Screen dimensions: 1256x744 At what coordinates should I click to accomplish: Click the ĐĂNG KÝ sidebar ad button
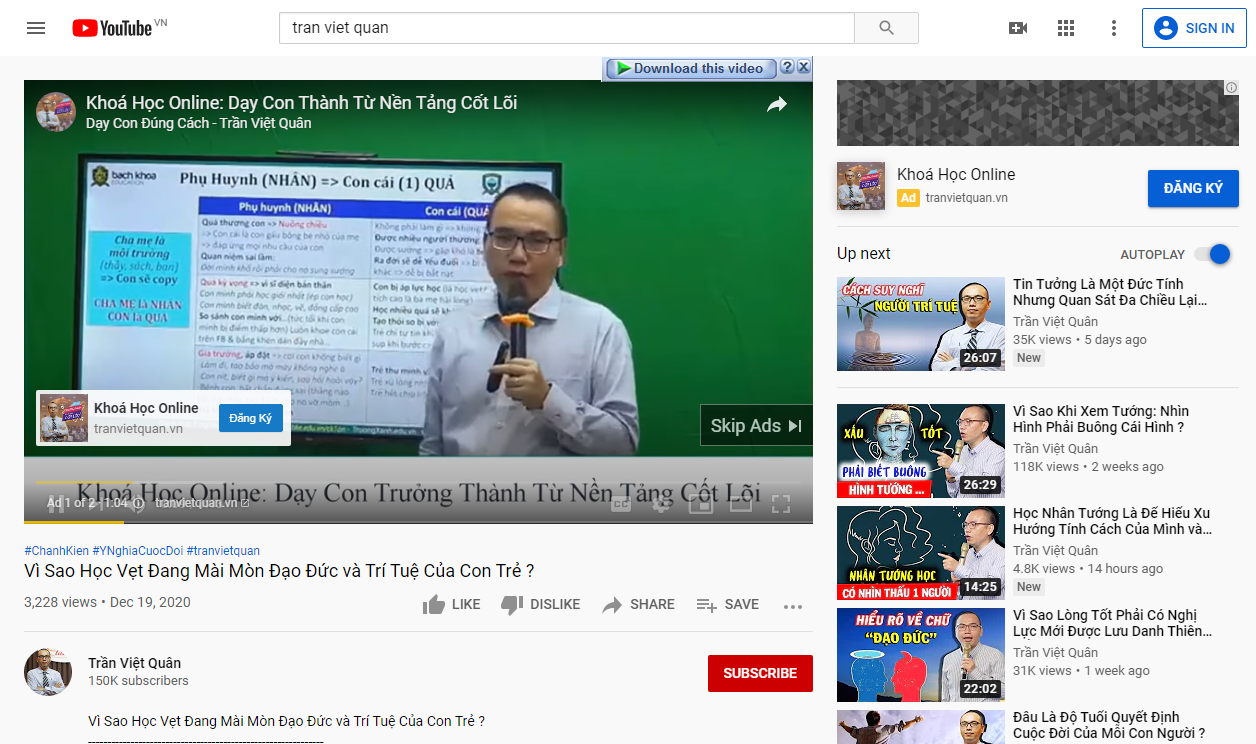(x=1193, y=188)
